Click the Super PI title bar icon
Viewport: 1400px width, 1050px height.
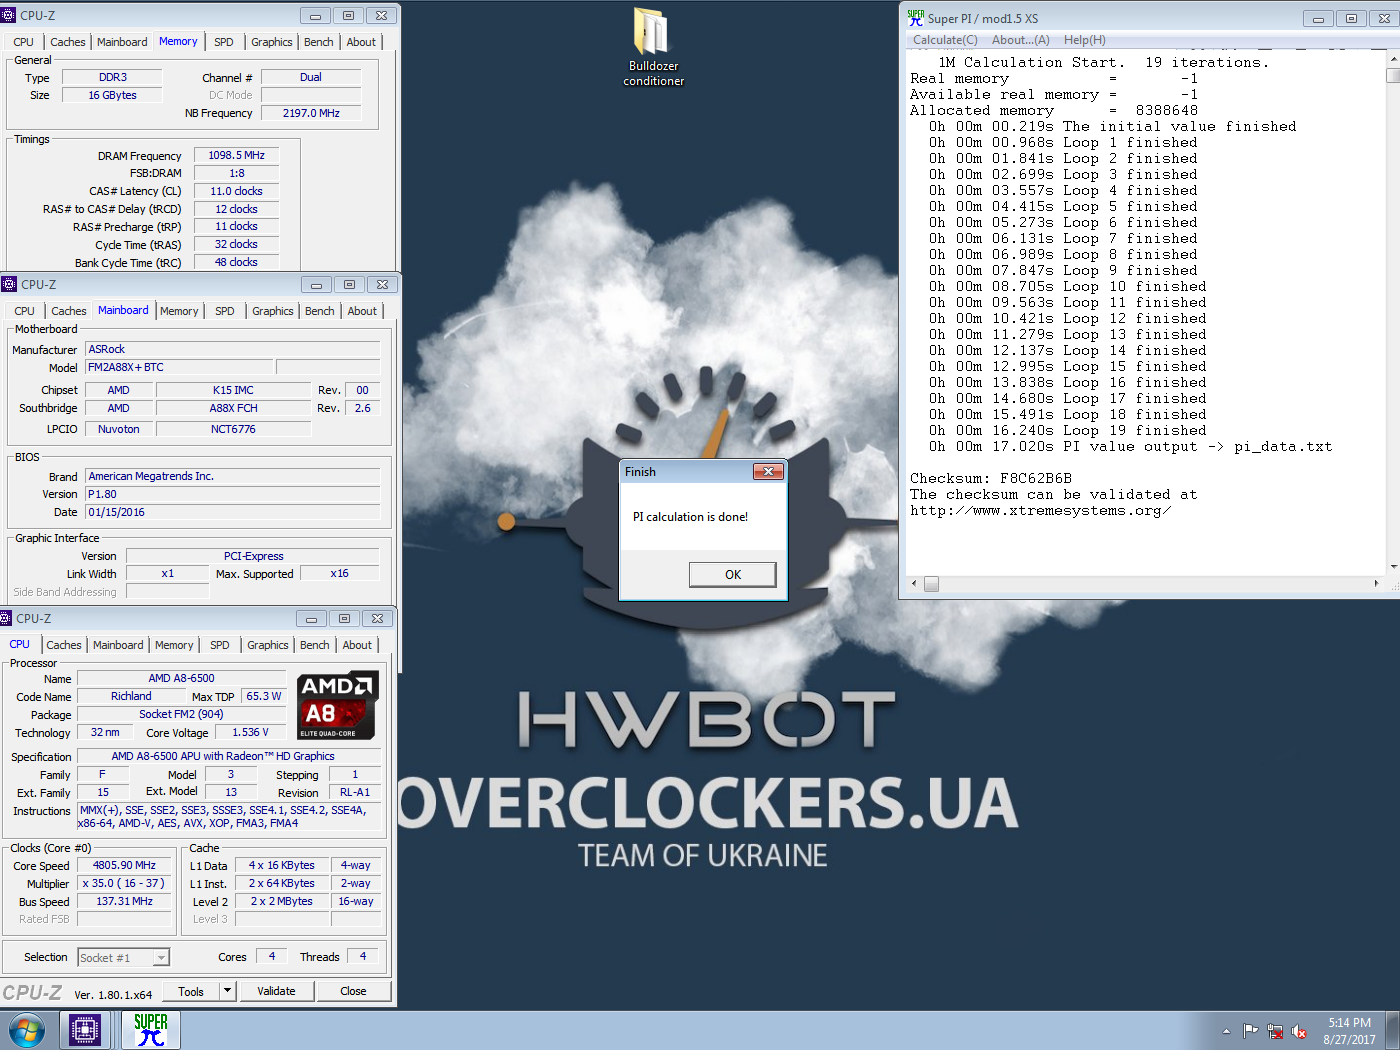click(x=915, y=18)
